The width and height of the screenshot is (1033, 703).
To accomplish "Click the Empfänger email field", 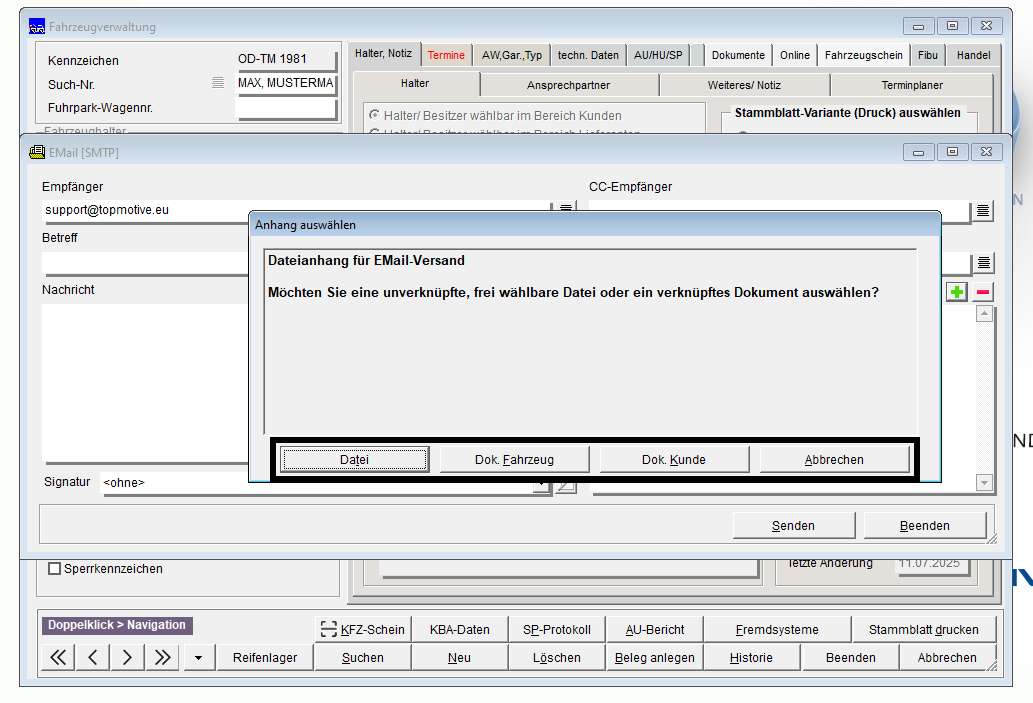I will coord(296,210).
